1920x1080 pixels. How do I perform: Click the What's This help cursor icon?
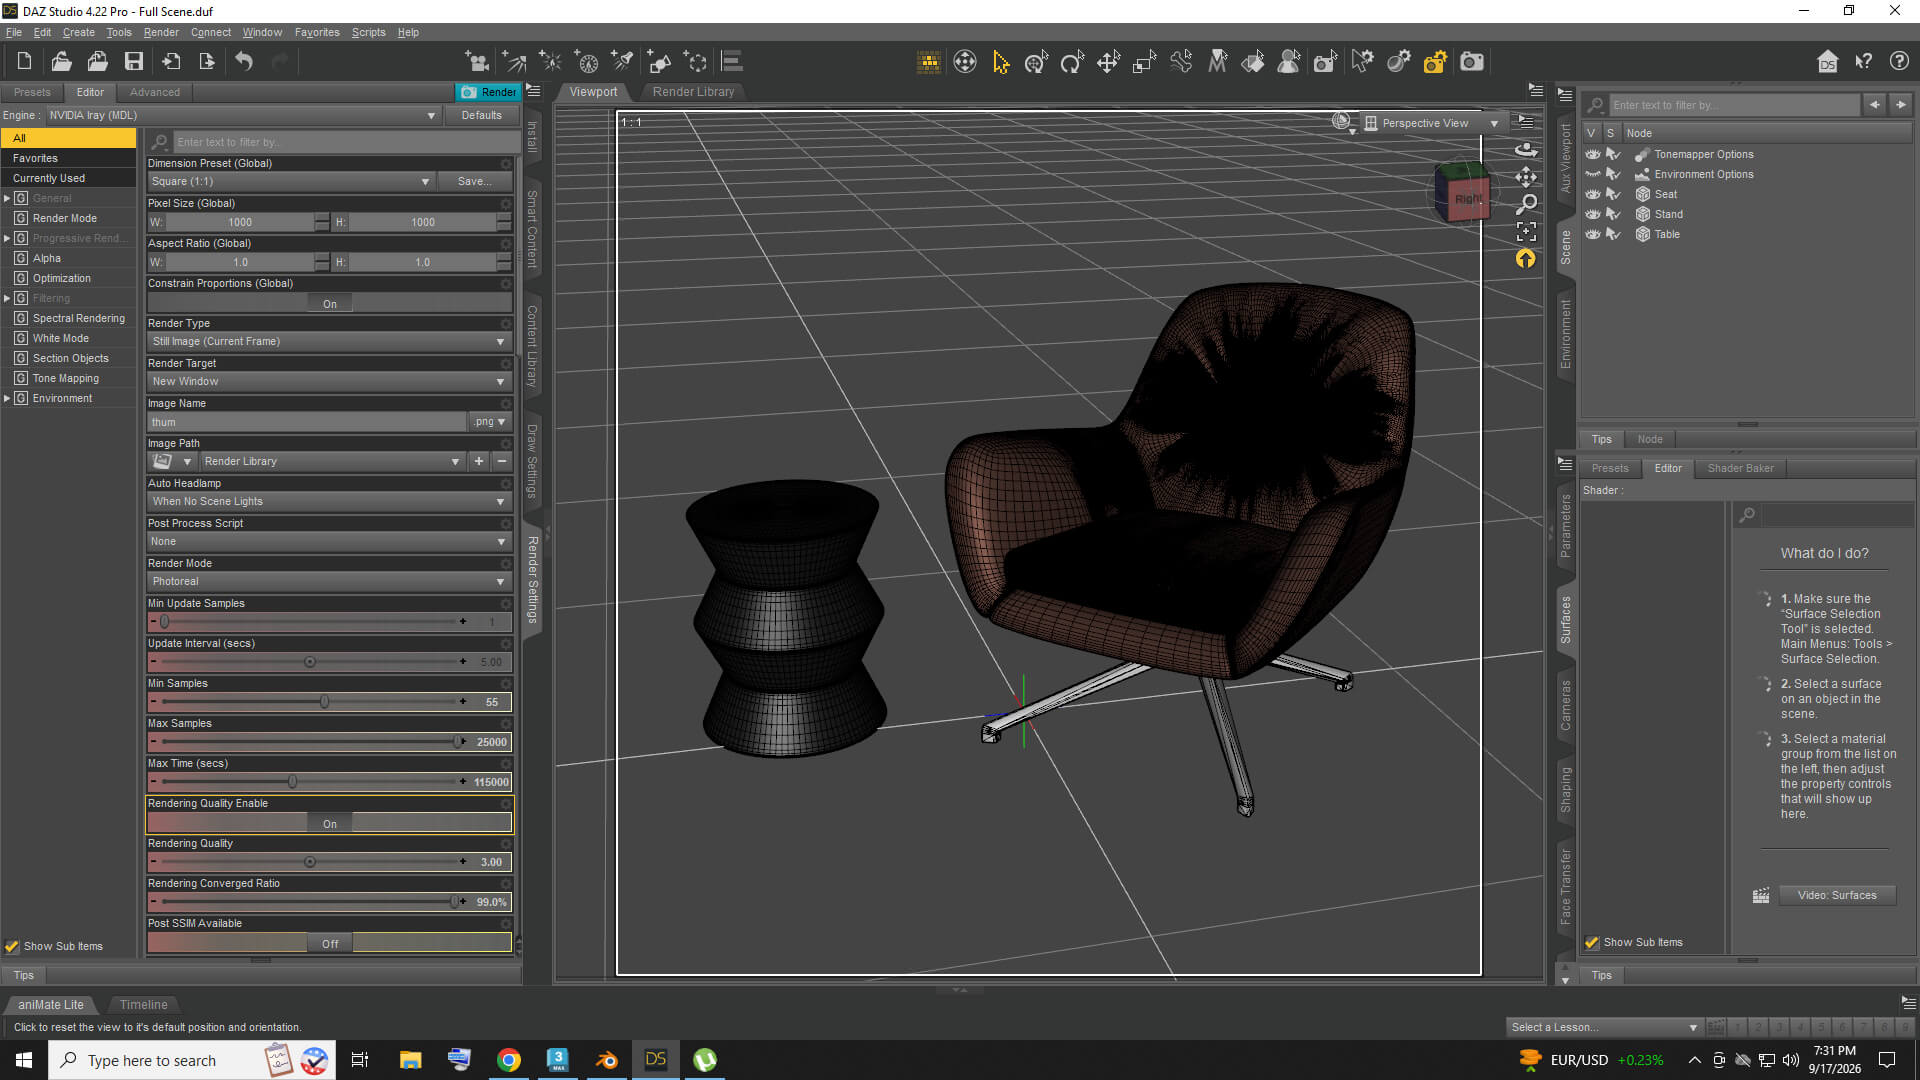tap(1864, 62)
